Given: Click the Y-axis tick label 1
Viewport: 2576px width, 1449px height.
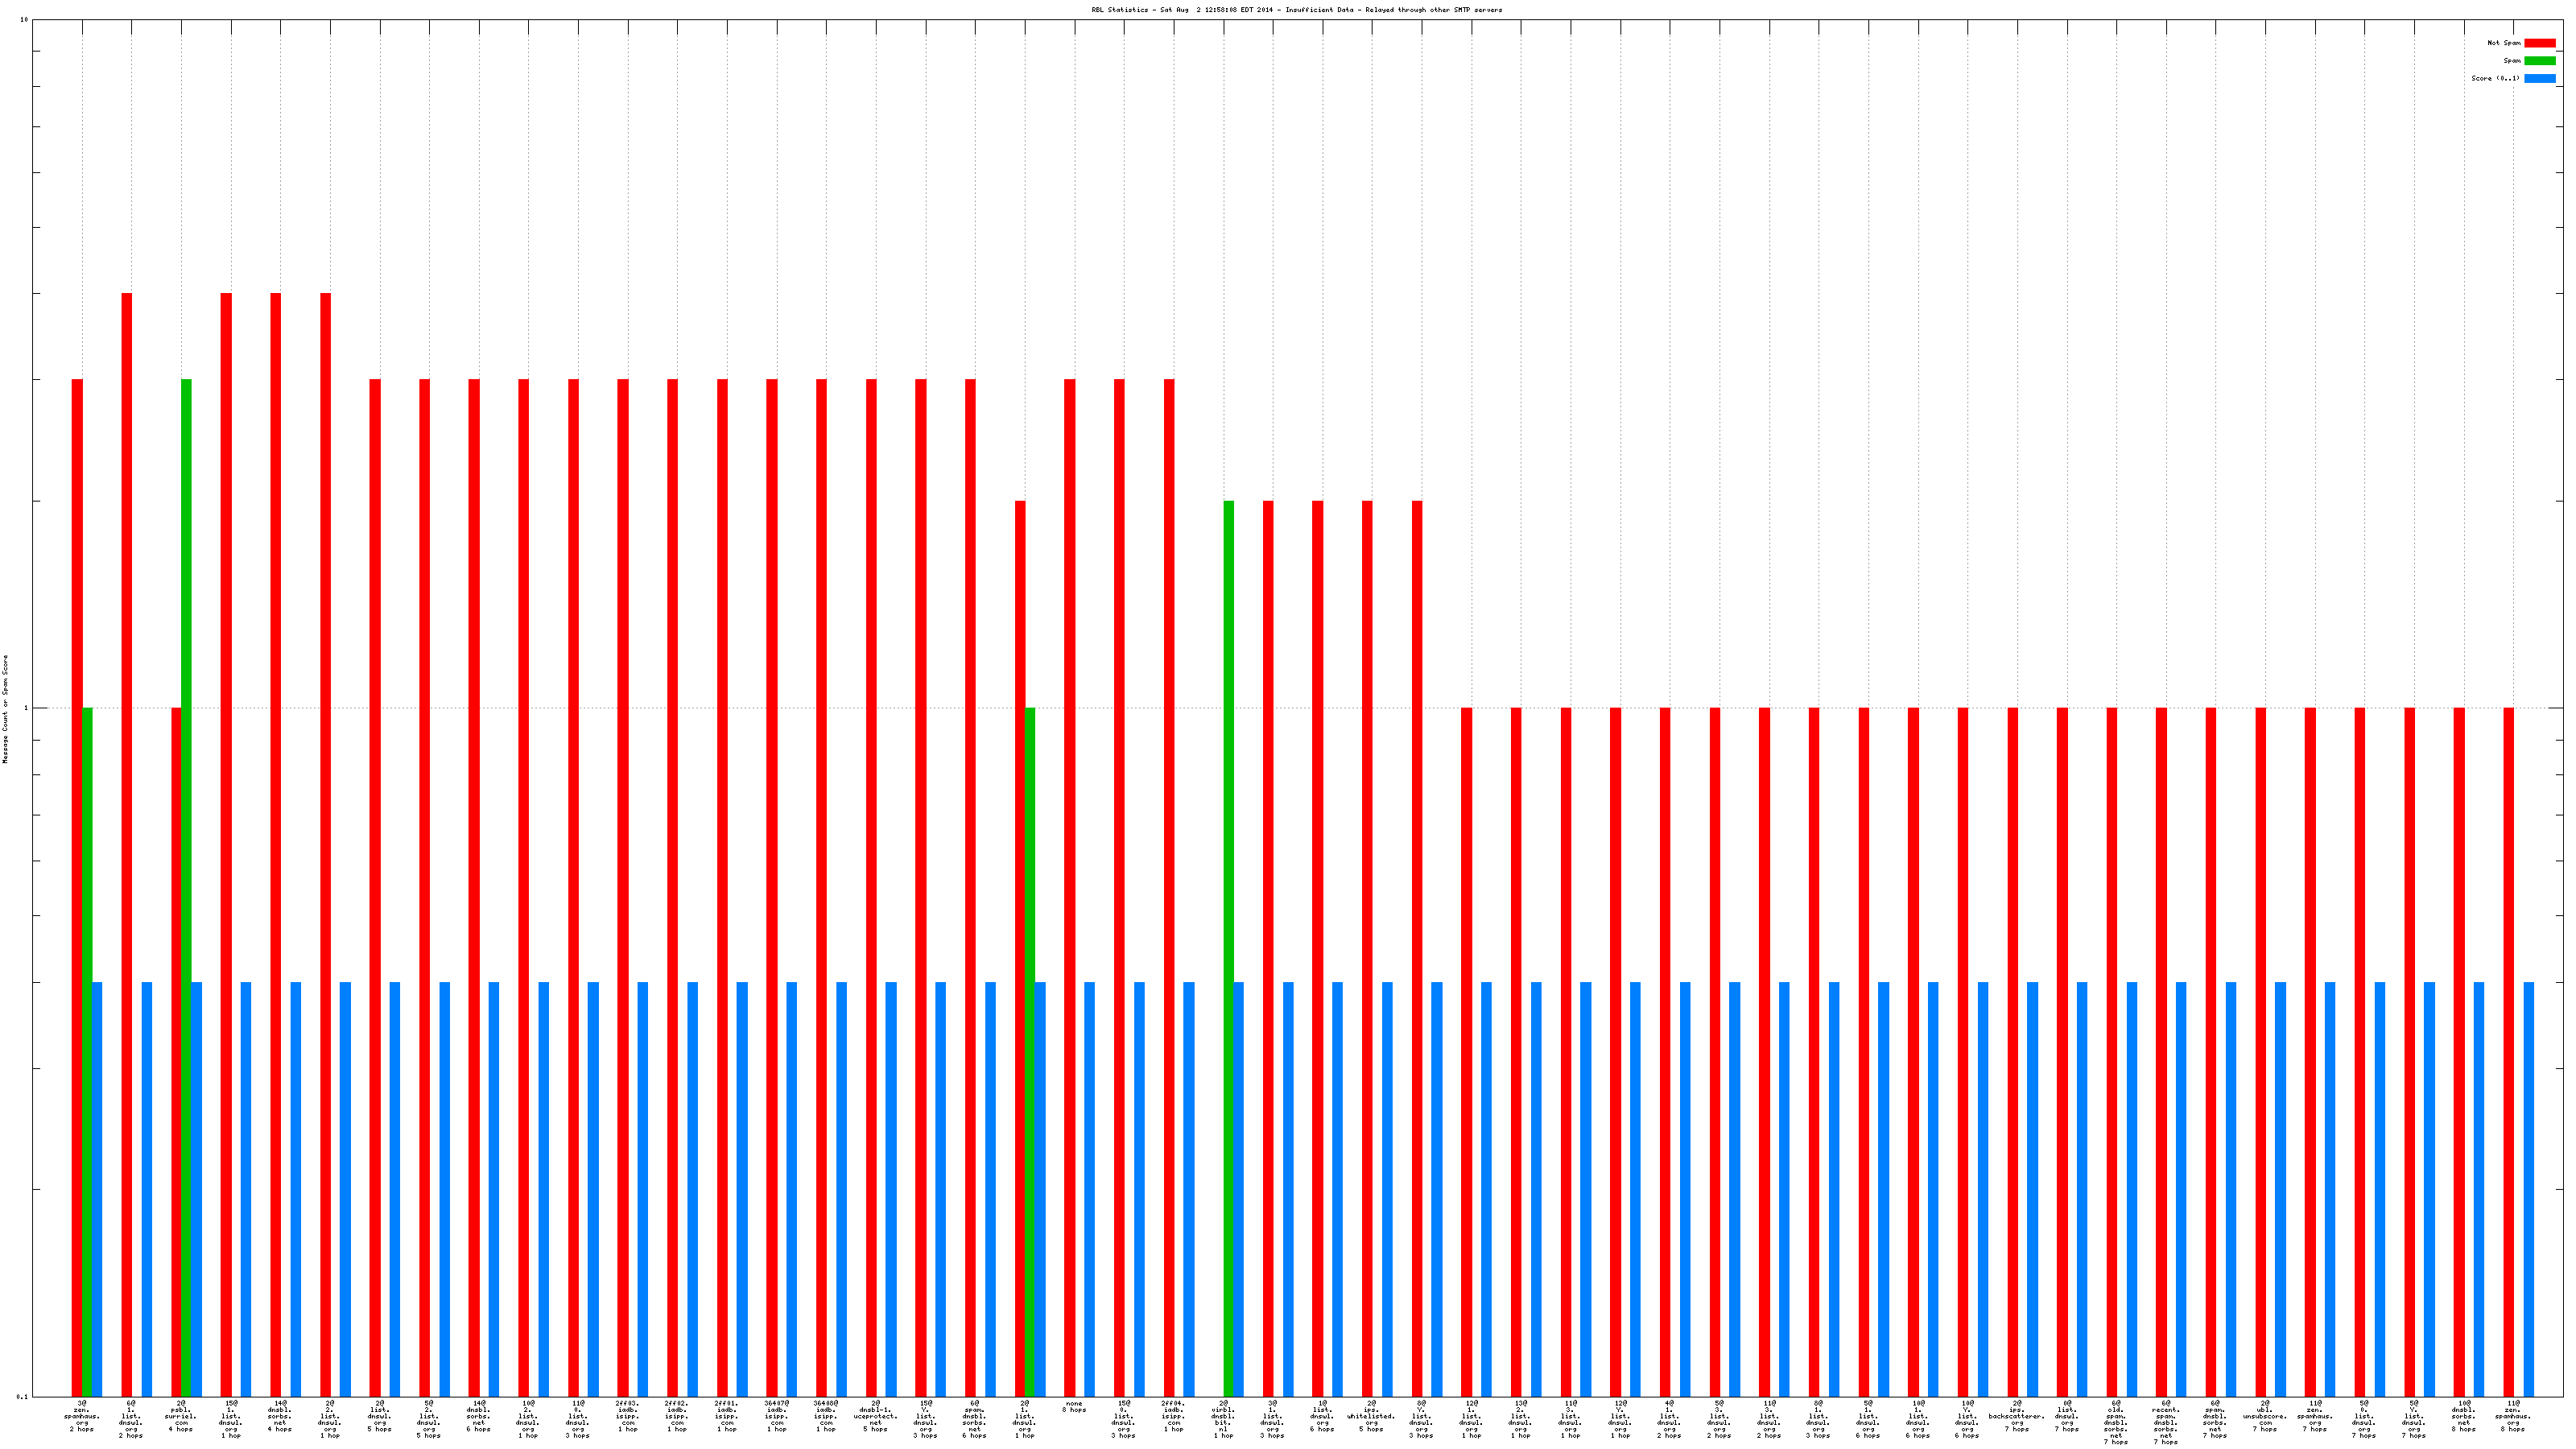Looking at the screenshot, I should (x=26, y=709).
